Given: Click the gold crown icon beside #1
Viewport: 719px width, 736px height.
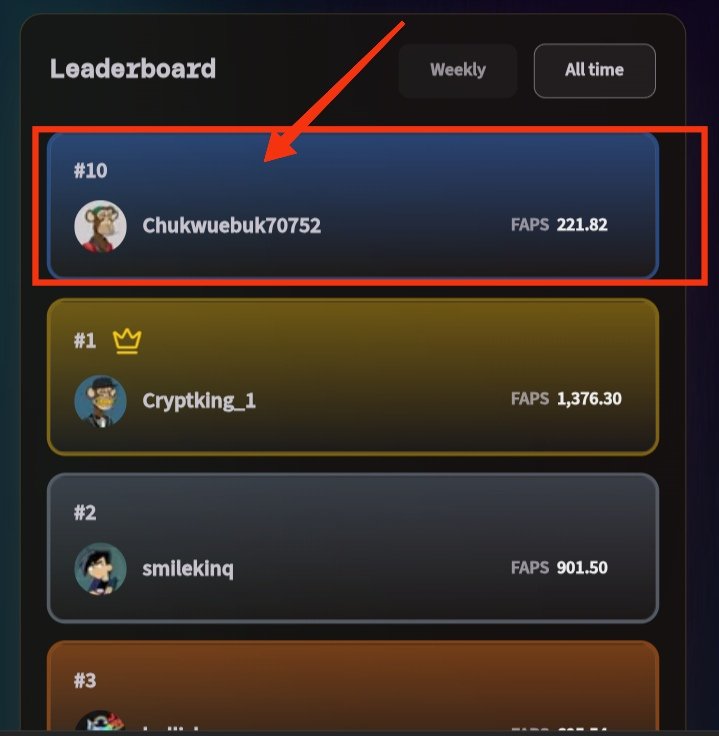Looking at the screenshot, I should pos(127,341).
